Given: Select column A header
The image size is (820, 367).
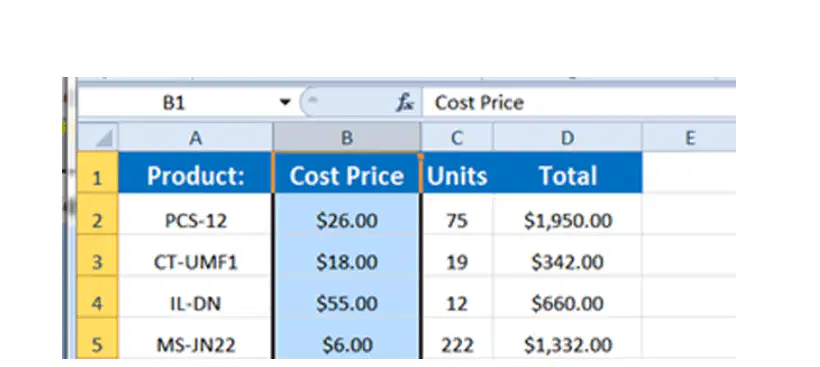Looking at the screenshot, I should coord(196,138).
